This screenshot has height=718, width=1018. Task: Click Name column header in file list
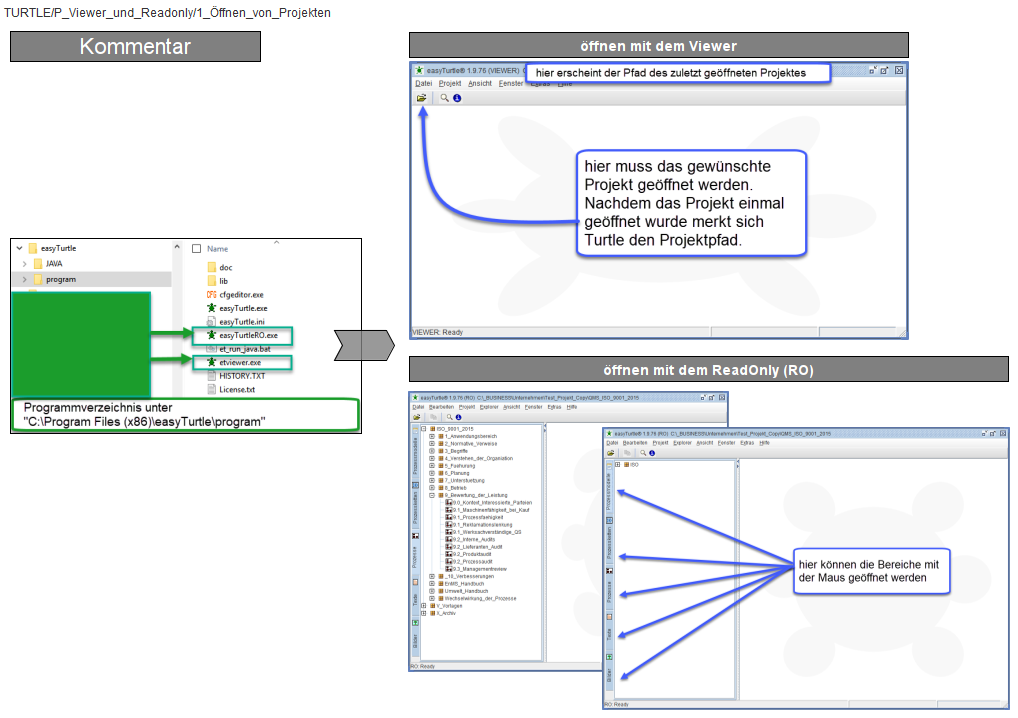217,249
